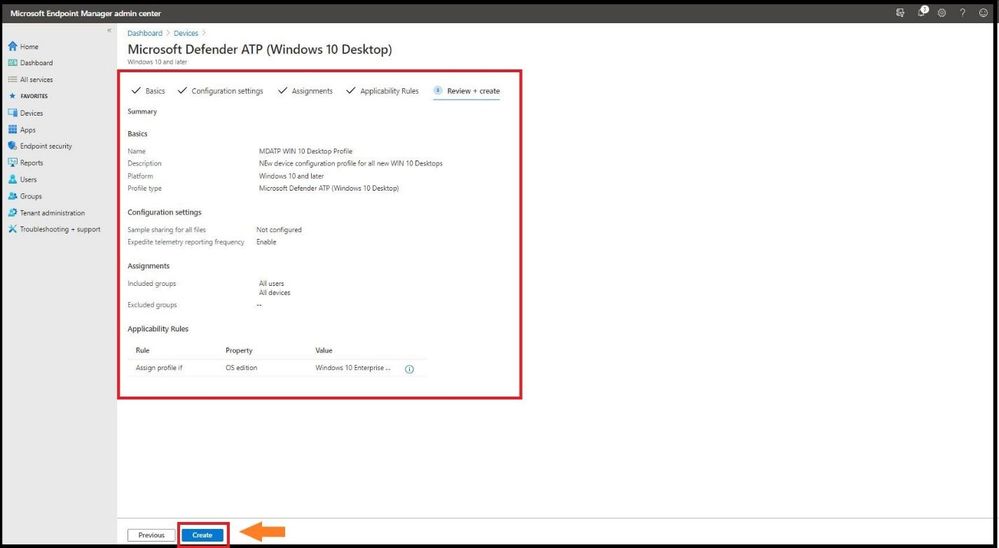Click the Create button

(203, 535)
